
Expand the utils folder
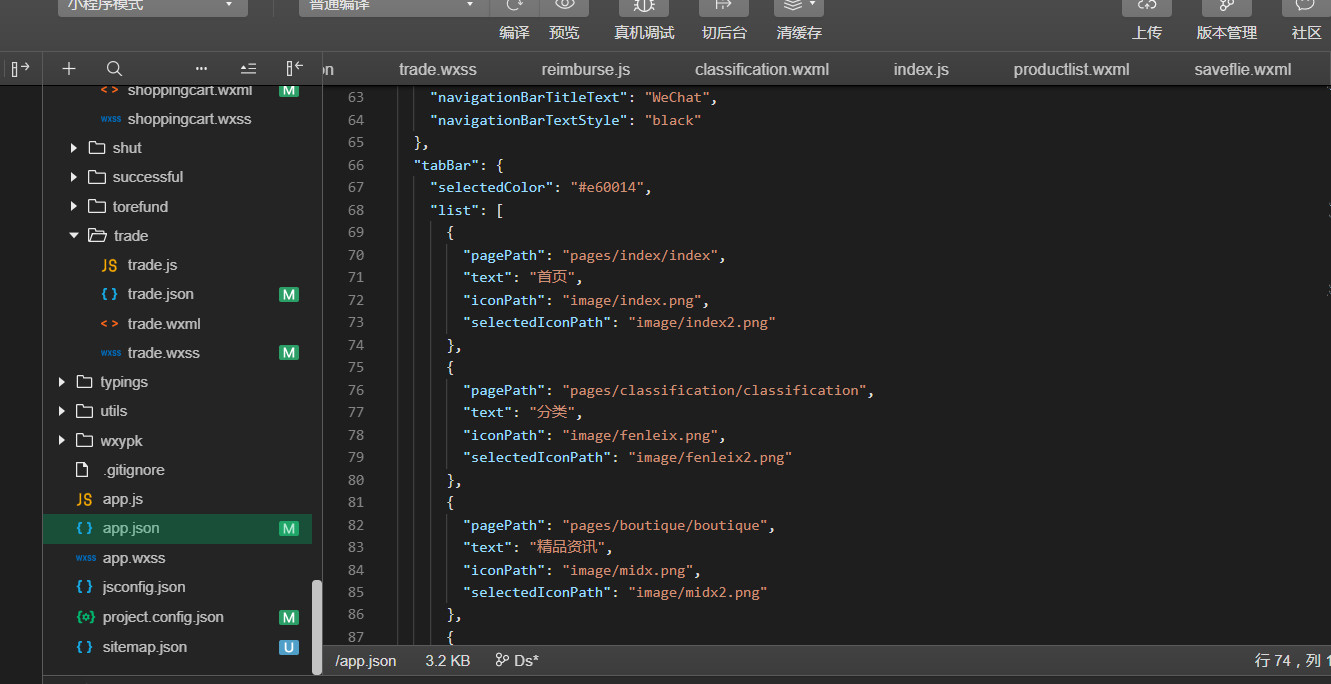[x=62, y=411]
